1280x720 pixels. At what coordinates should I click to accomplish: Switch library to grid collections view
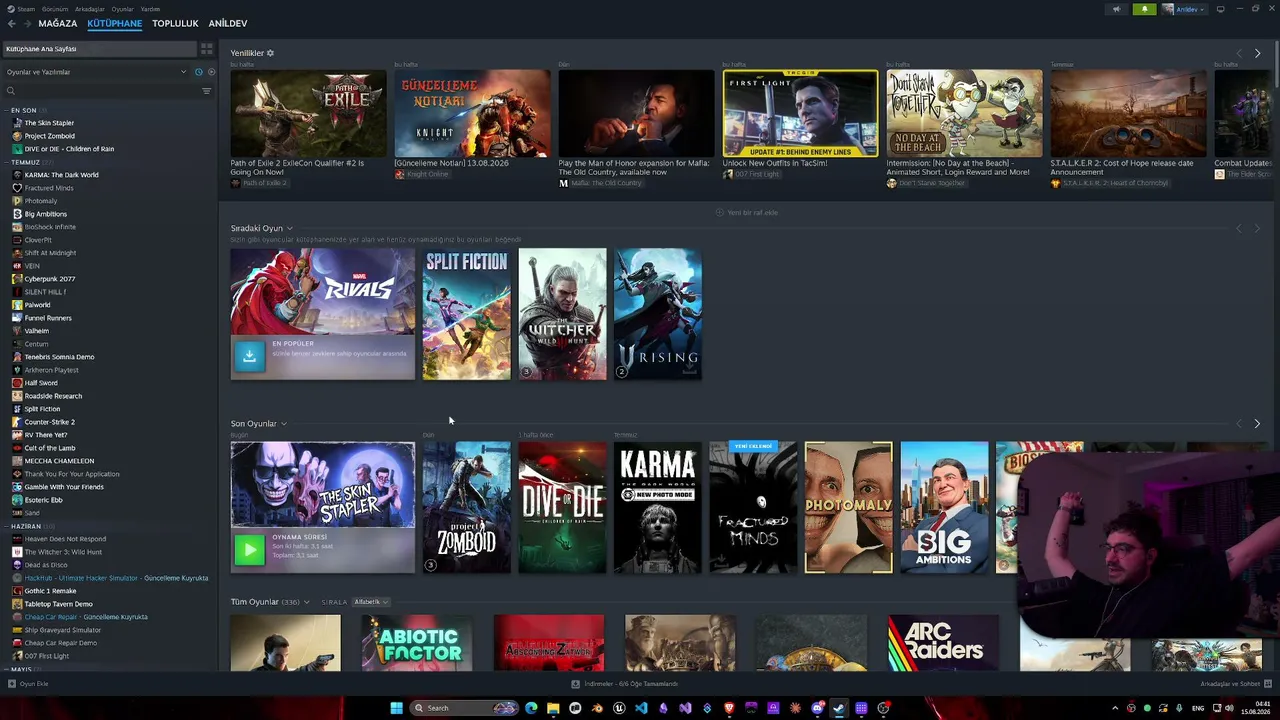207,48
